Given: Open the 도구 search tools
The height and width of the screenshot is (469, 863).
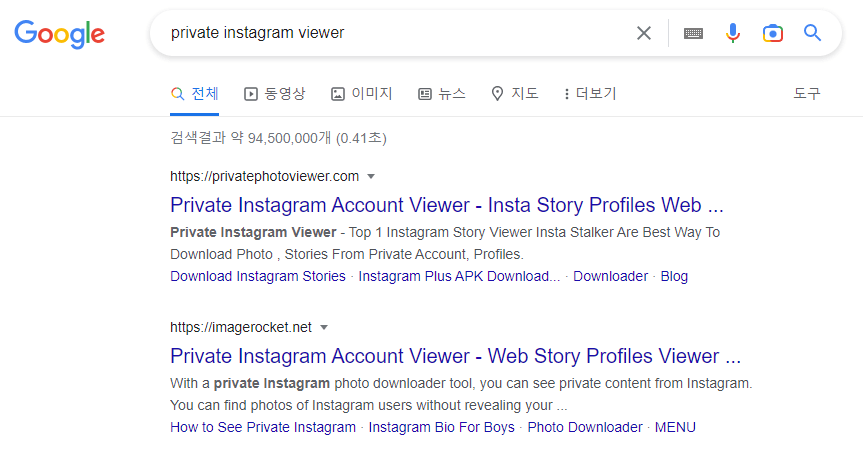Looking at the screenshot, I should [806, 94].
